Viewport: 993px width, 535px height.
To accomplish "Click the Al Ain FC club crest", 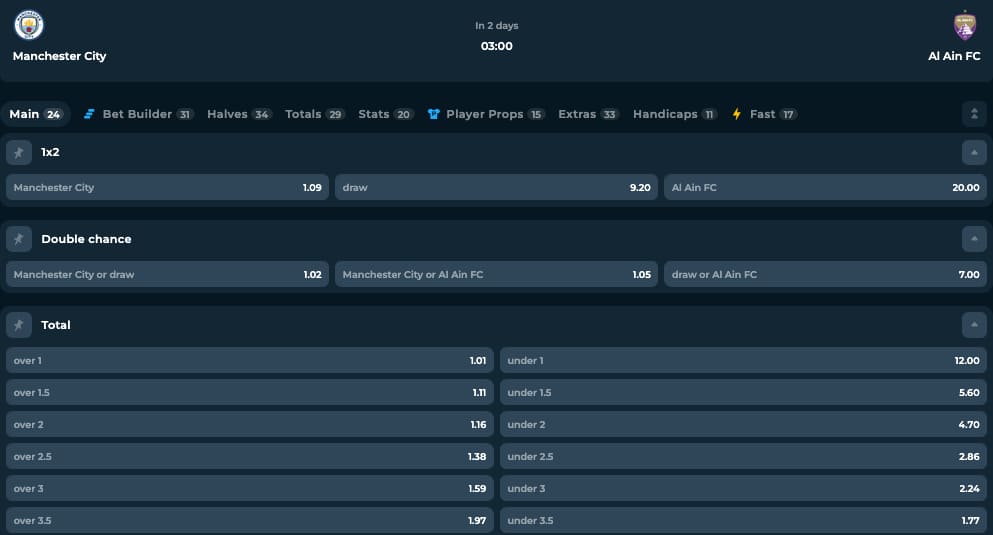I will 965,25.
